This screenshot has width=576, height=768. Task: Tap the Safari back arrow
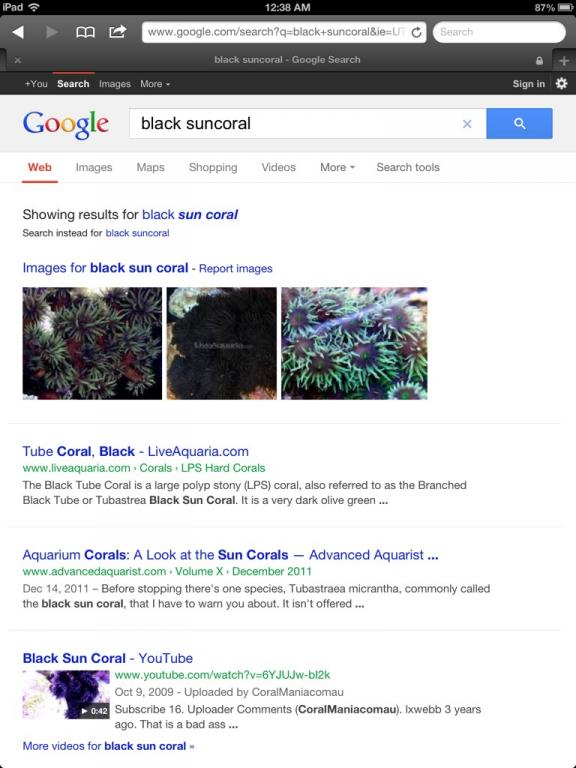pyautogui.click(x=19, y=32)
